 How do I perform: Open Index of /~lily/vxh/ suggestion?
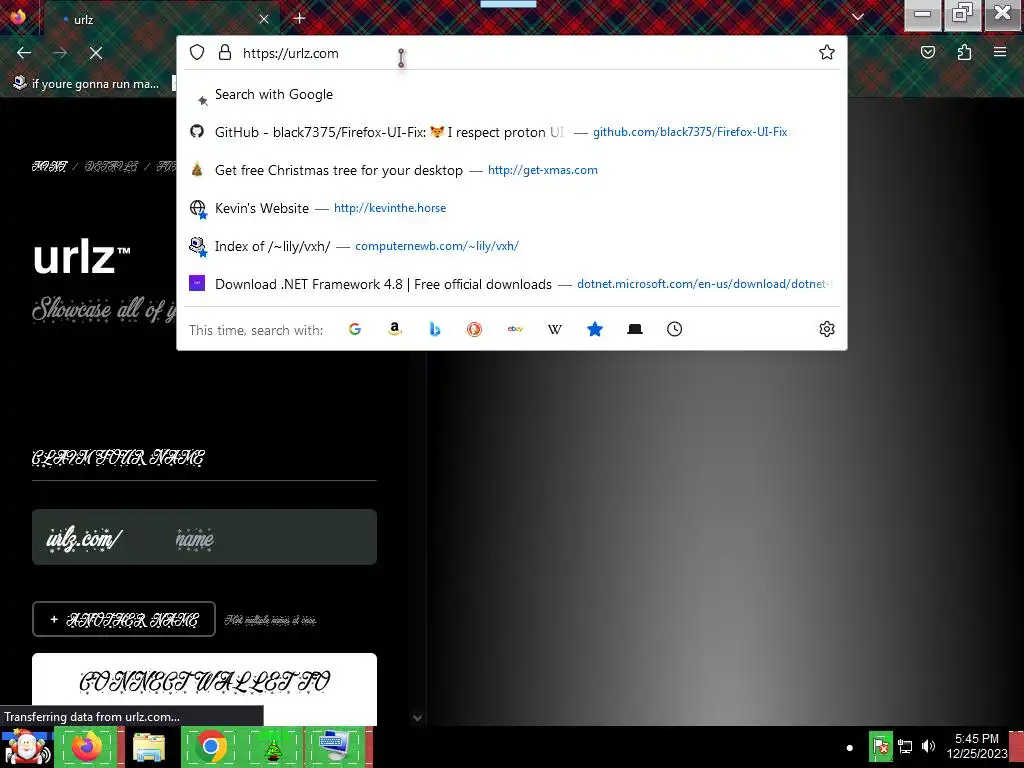512,246
